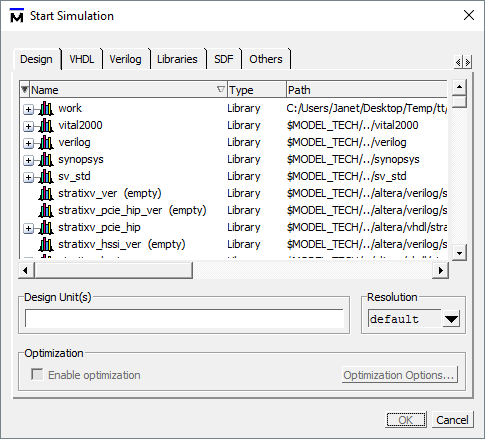
Task: Click the verilog library icon
Action: tap(46, 143)
